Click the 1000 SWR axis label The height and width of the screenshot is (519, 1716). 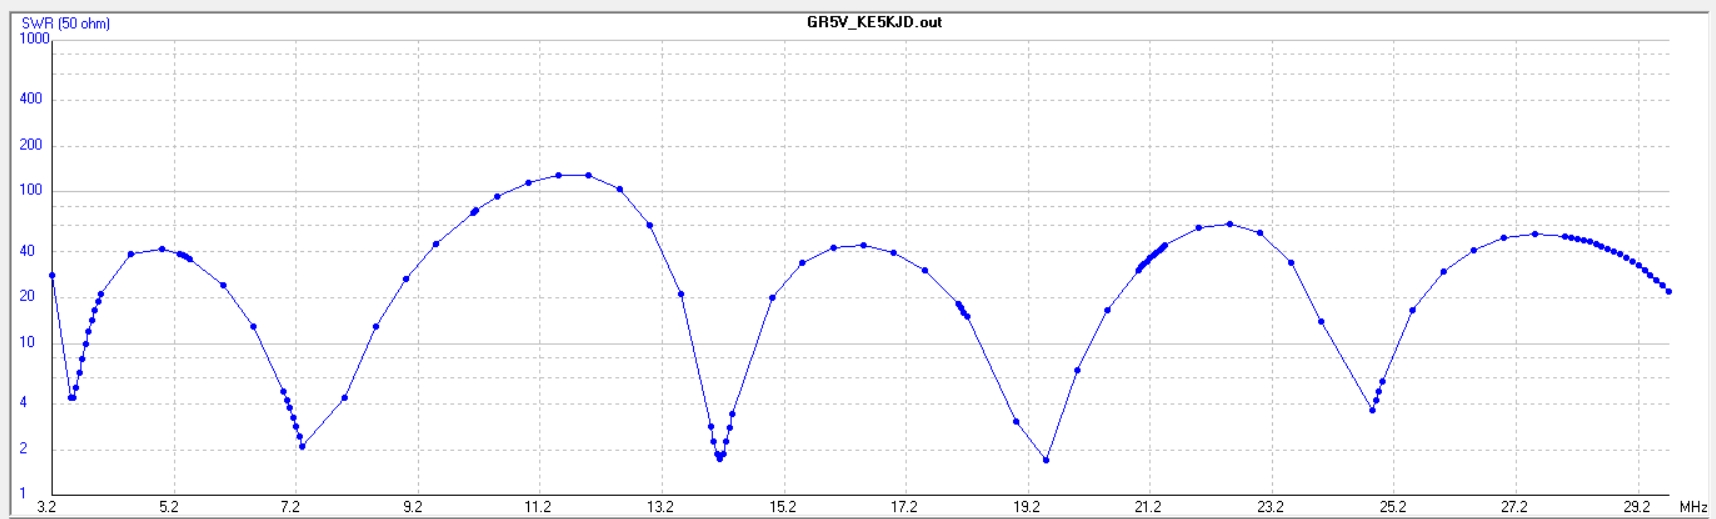point(34,39)
